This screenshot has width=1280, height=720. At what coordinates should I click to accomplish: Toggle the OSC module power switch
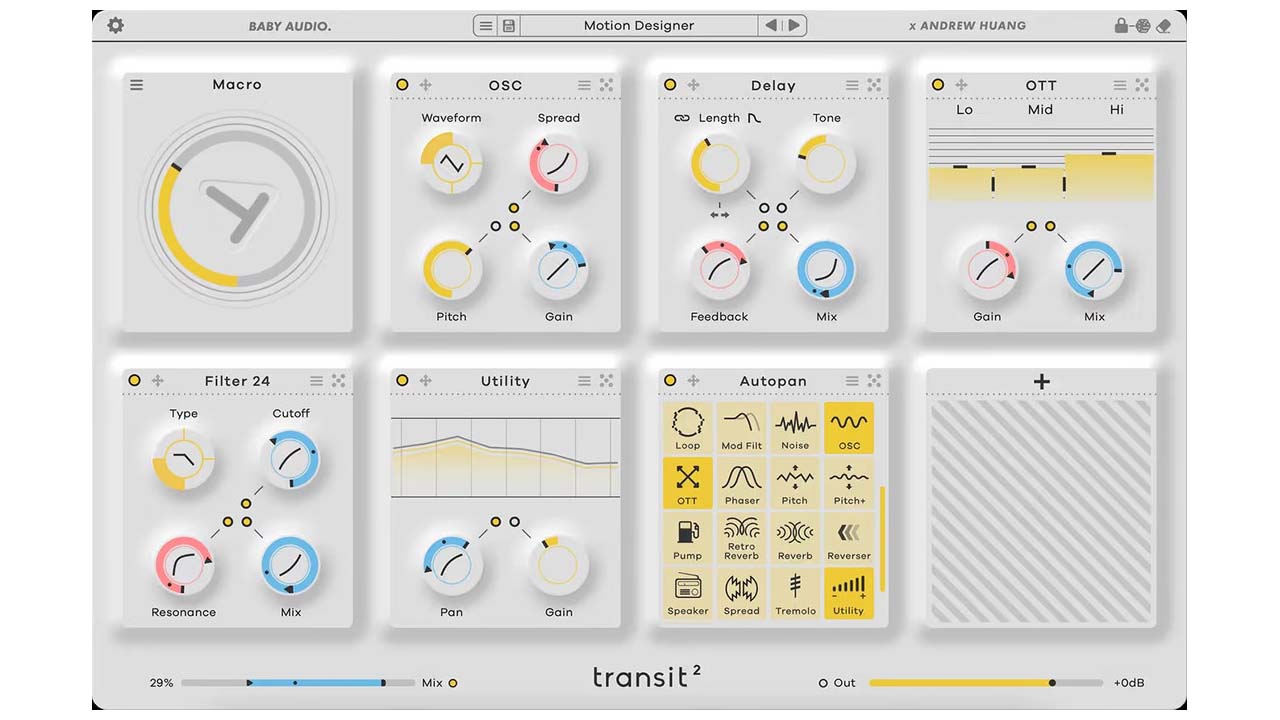pyautogui.click(x=401, y=85)
